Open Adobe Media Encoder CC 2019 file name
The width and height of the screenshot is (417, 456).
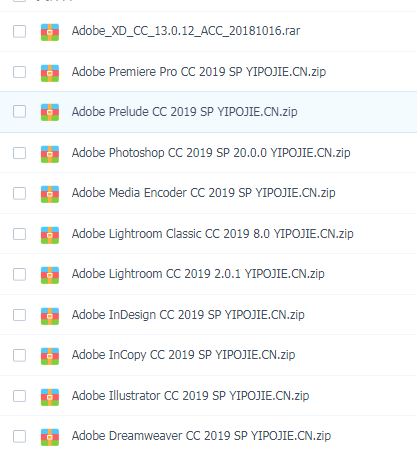coord(203,193)
